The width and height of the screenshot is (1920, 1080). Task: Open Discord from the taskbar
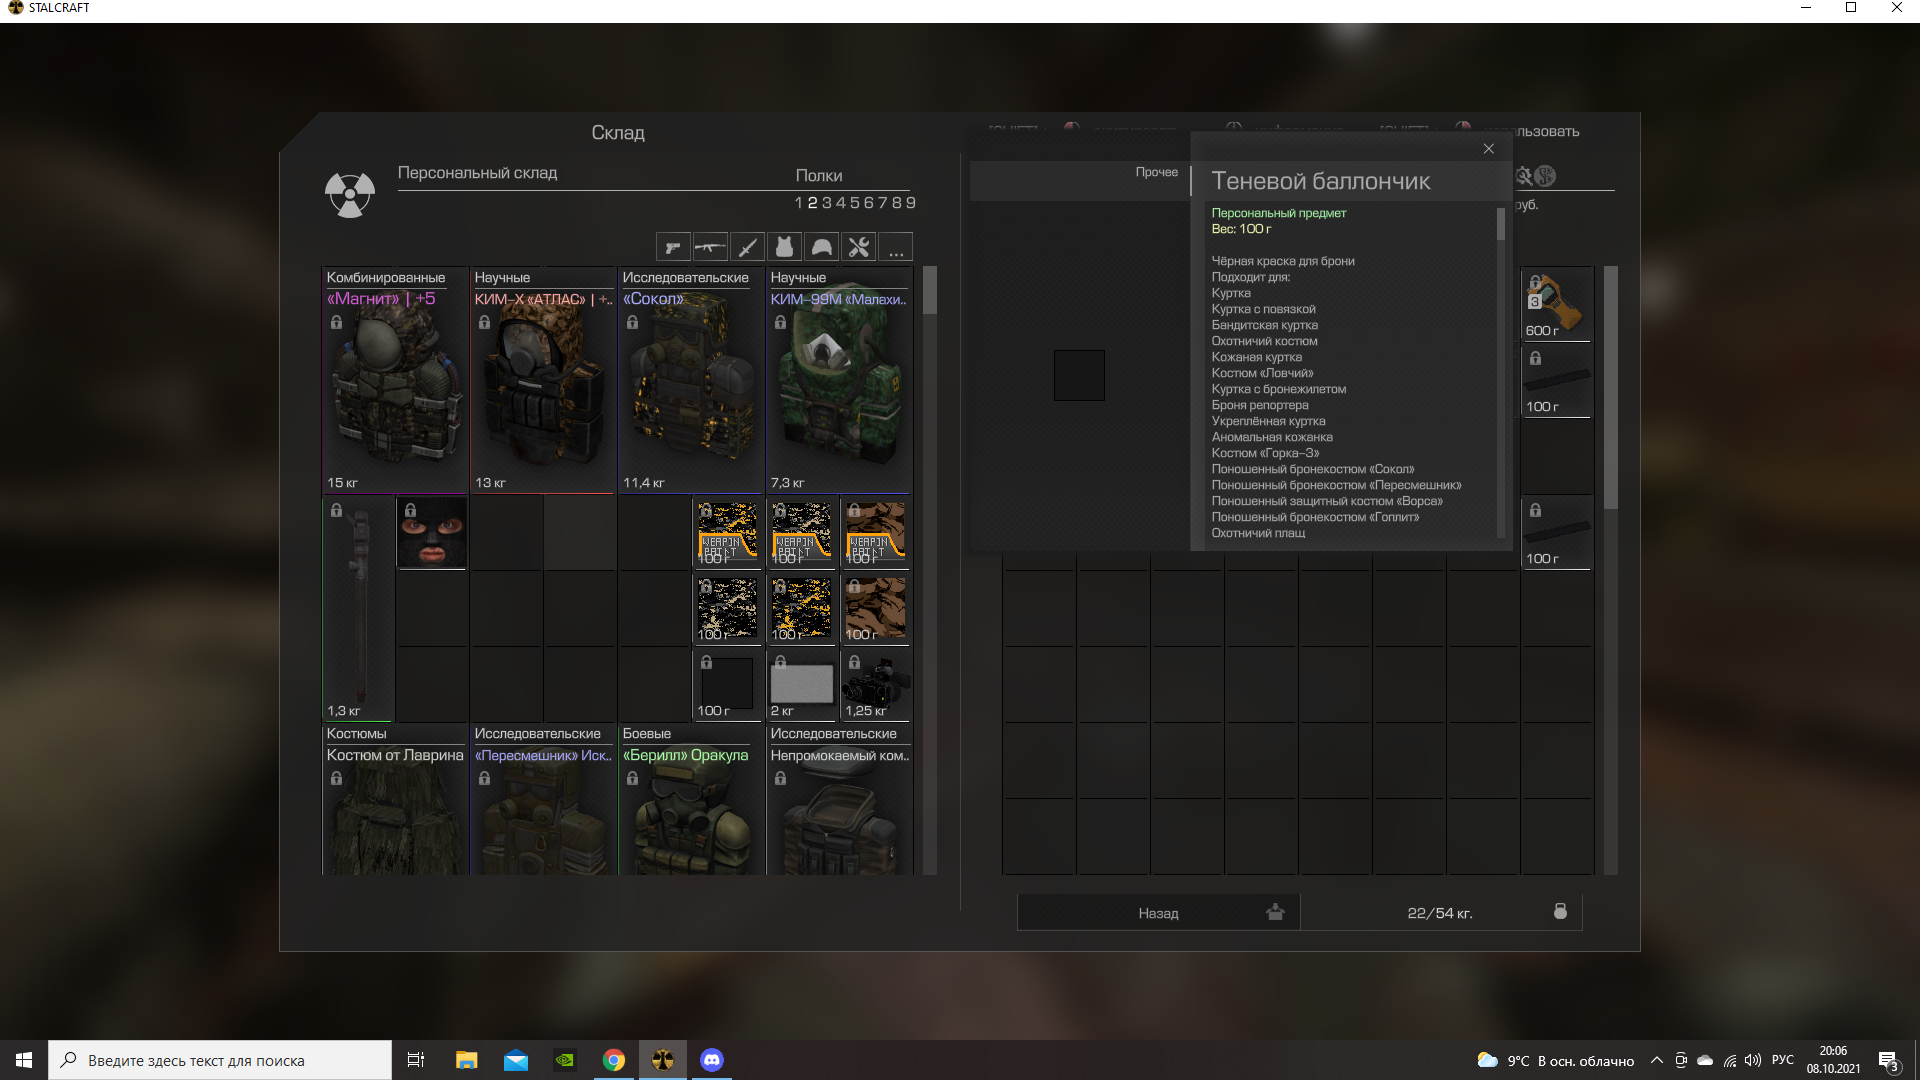pos(712,1060)
